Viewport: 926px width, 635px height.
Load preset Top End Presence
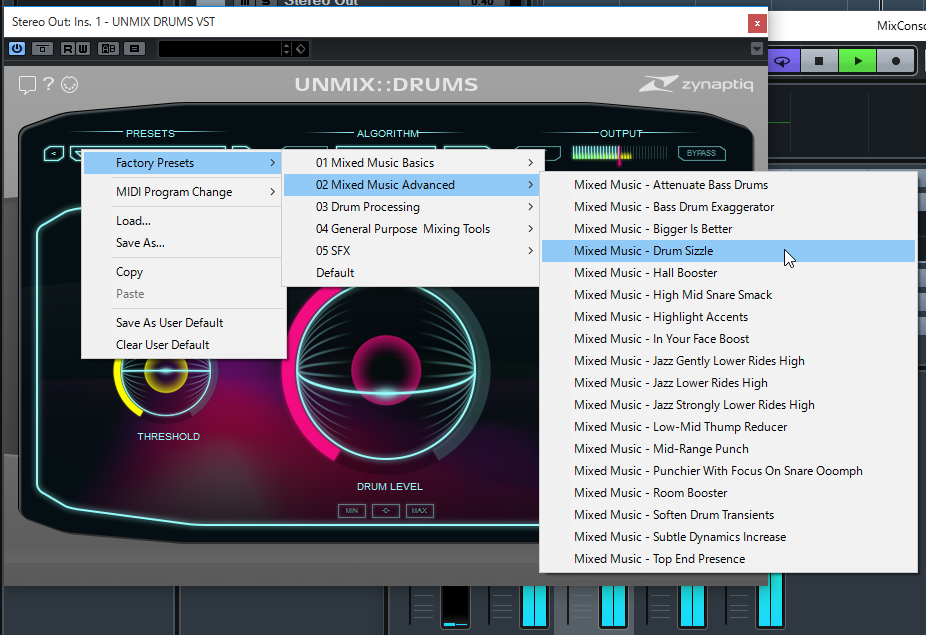coord(728,559)
